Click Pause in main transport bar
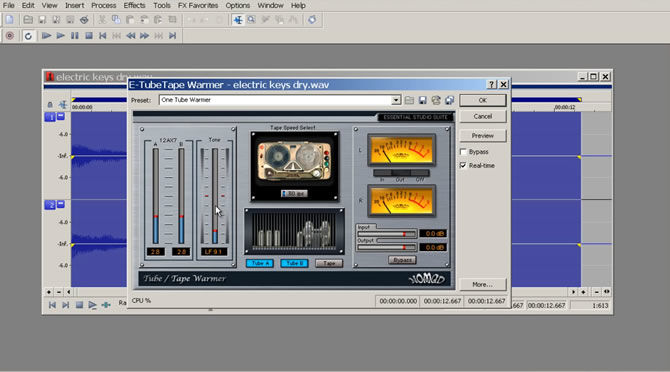This screenshot has width=670, height=372. coord(74,35)
